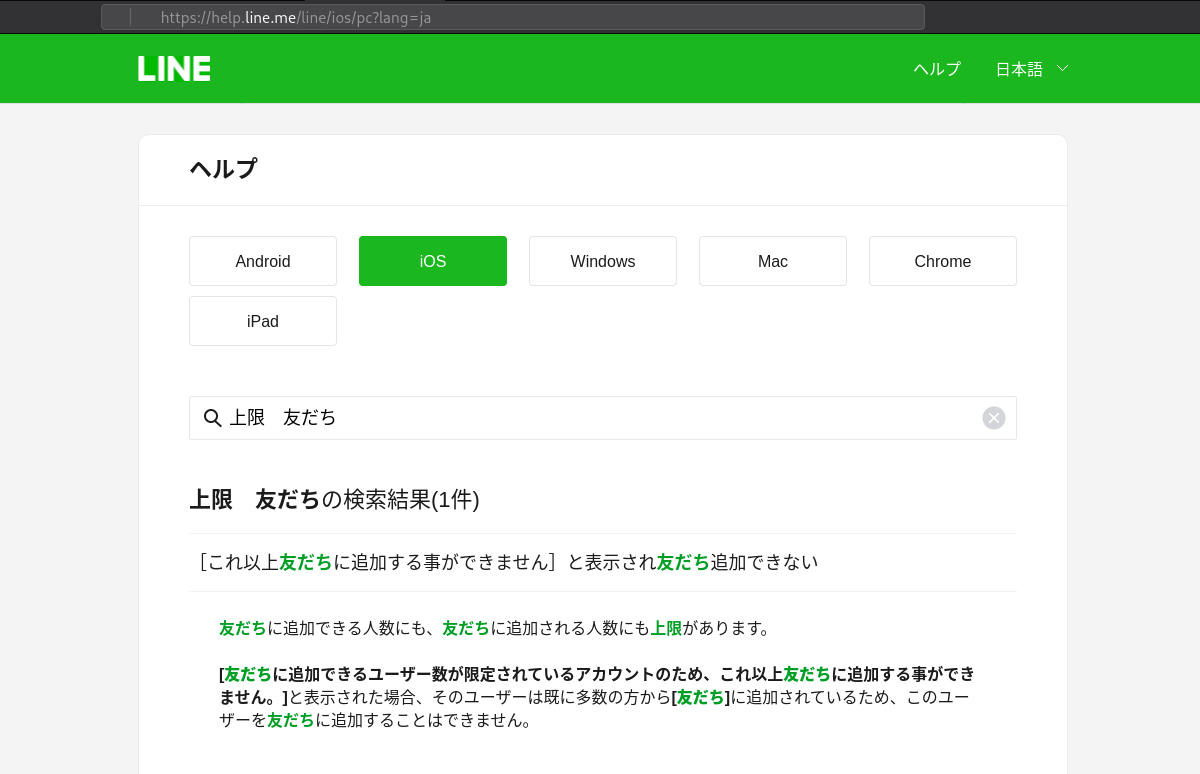Click the LINE logo
1200x774 pixels.
click(173, 68)
